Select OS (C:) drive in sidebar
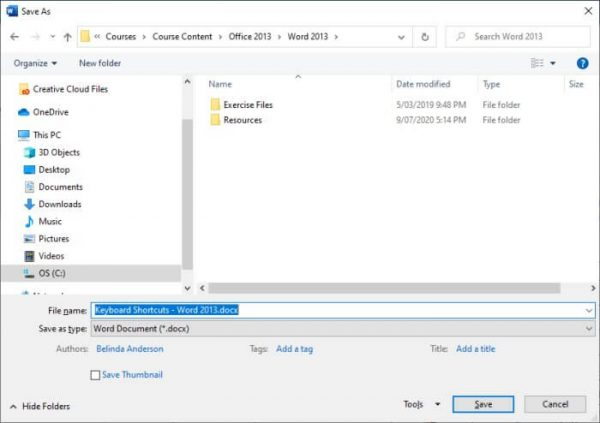This screenshot has width=600, height=423. pyautogui.click(x=91, y=273)
